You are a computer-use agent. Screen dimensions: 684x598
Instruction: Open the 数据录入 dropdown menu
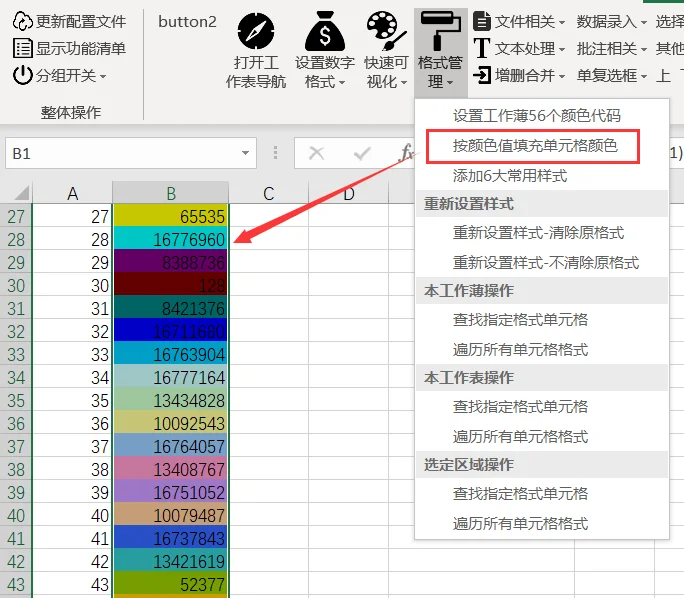click(612, 22)
